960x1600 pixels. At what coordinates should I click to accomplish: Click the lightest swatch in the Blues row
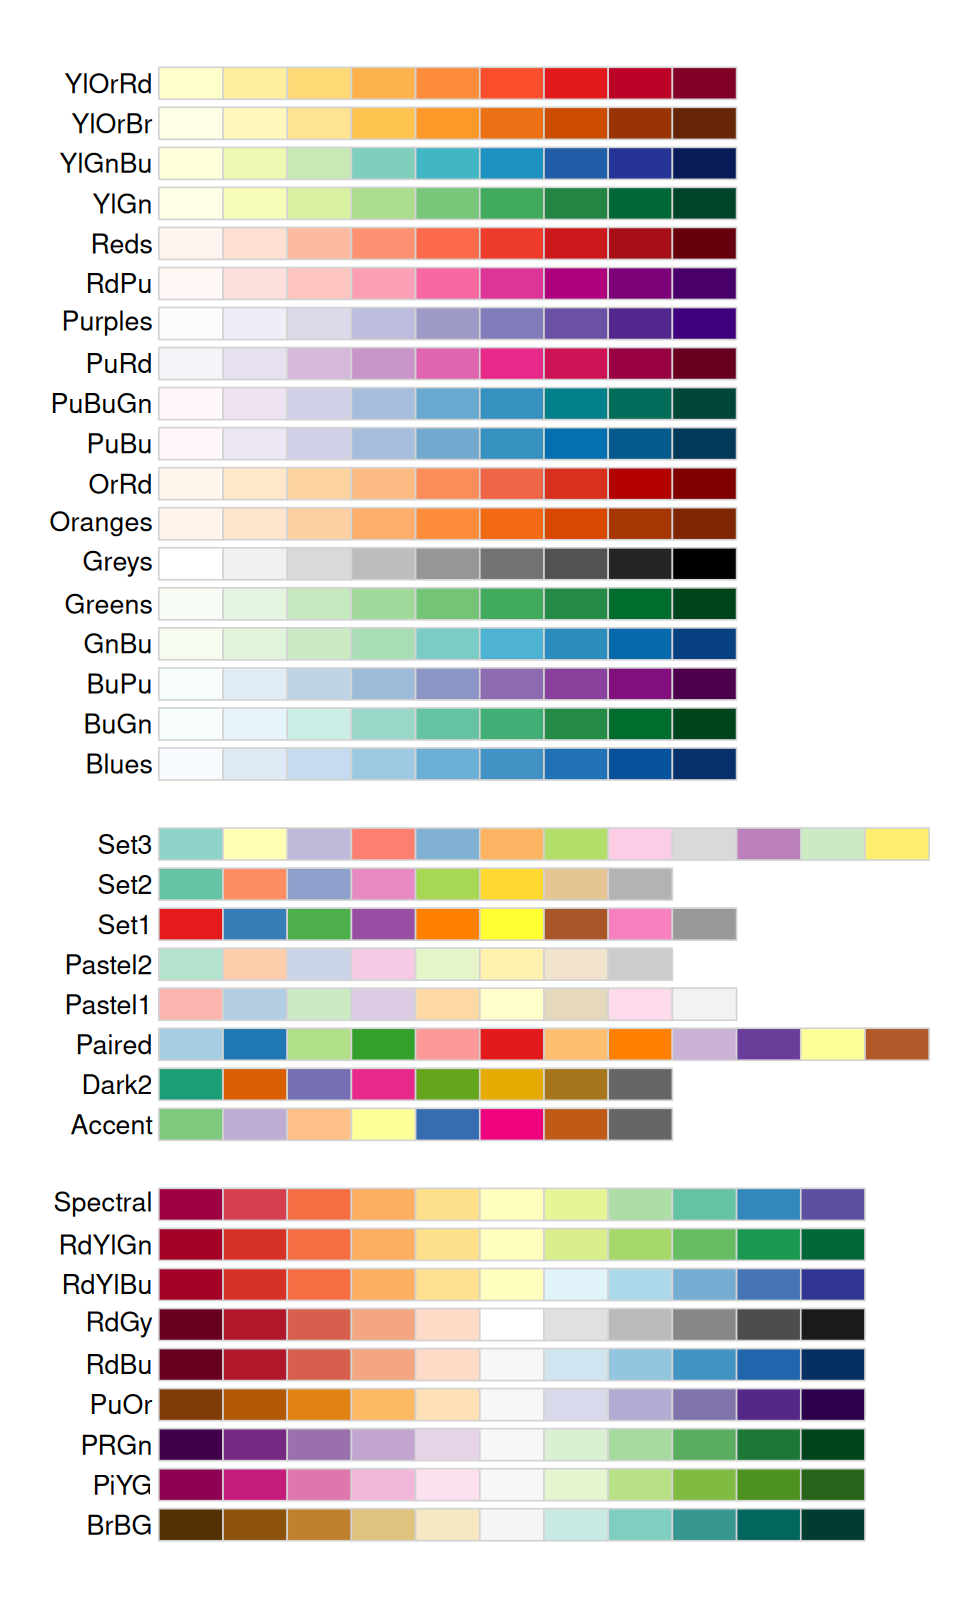191,764
